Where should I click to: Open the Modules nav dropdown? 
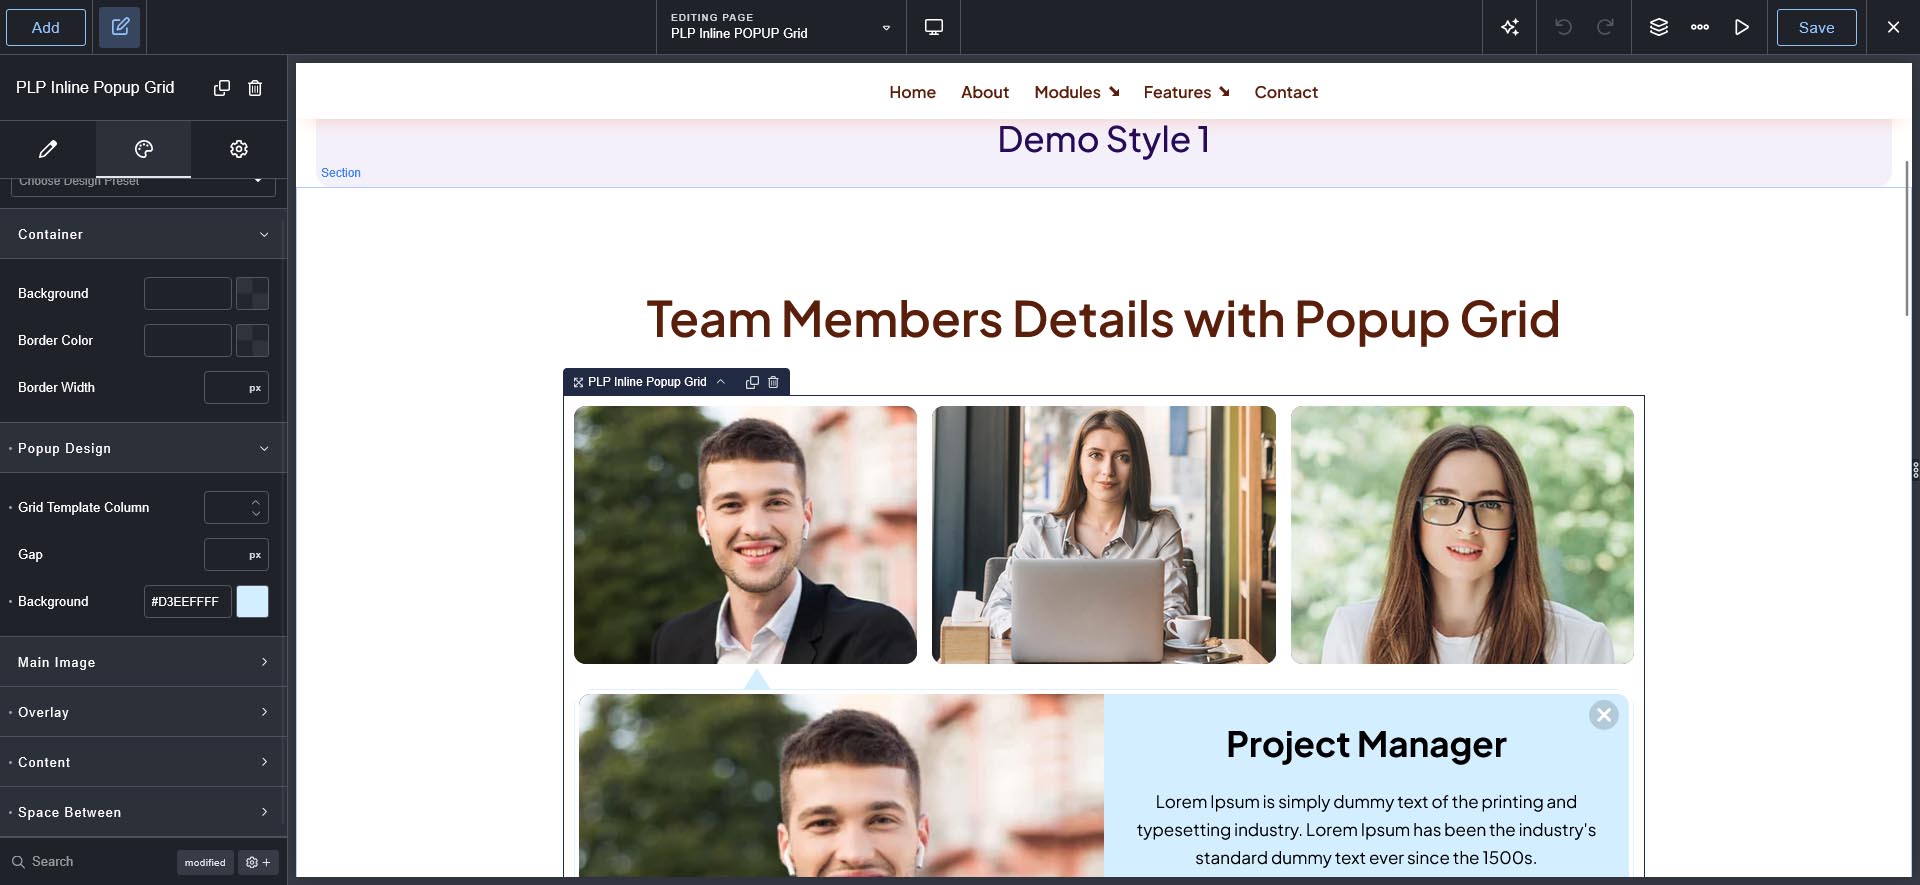(1077, 92)
